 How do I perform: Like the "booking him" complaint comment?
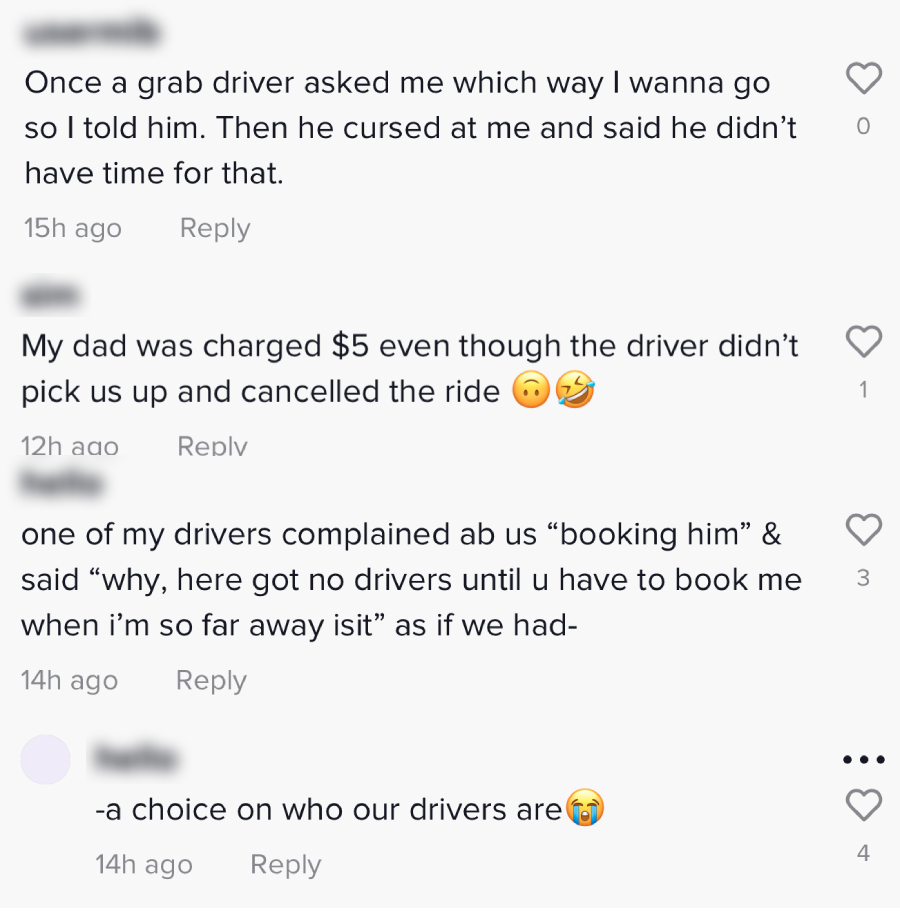(x=864, y=530)
